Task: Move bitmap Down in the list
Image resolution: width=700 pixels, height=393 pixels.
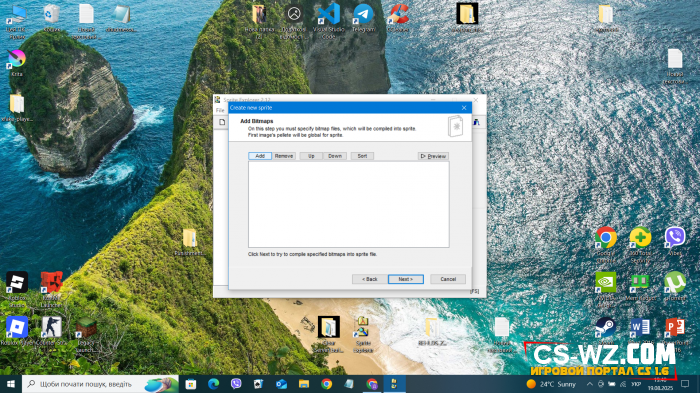Action: 335,156
